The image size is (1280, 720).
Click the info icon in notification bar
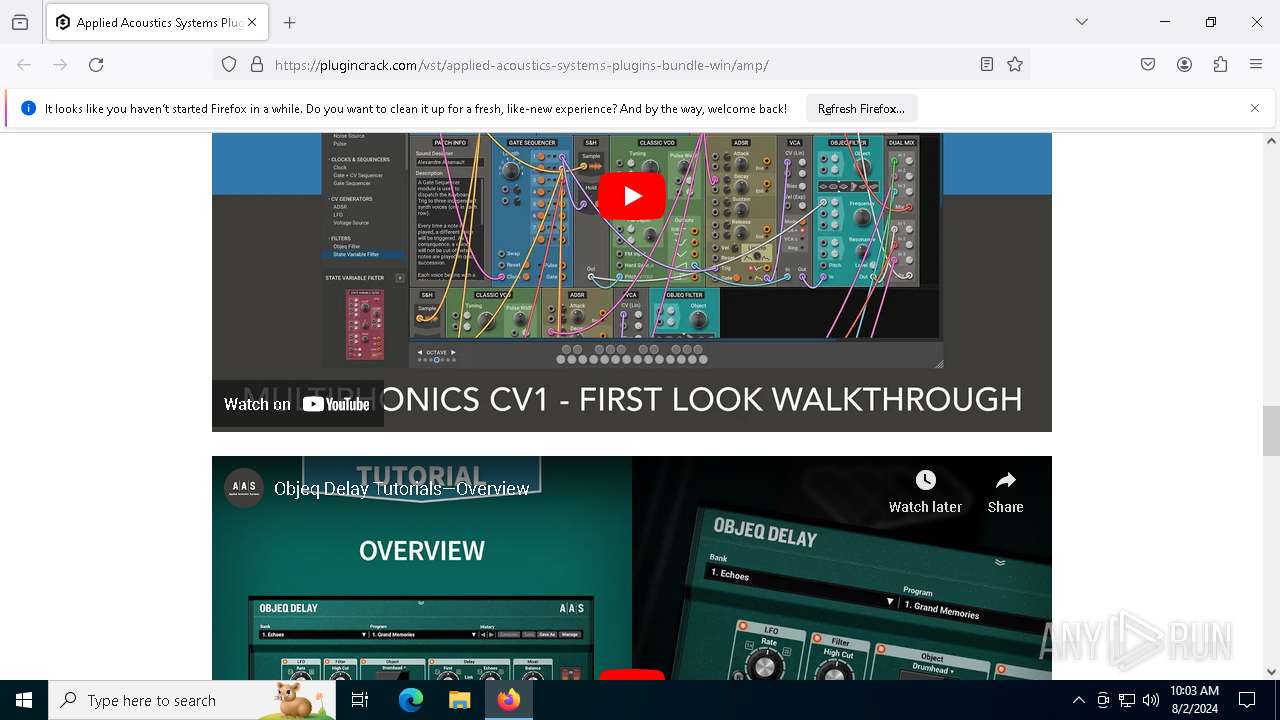(x=28, y=108)
